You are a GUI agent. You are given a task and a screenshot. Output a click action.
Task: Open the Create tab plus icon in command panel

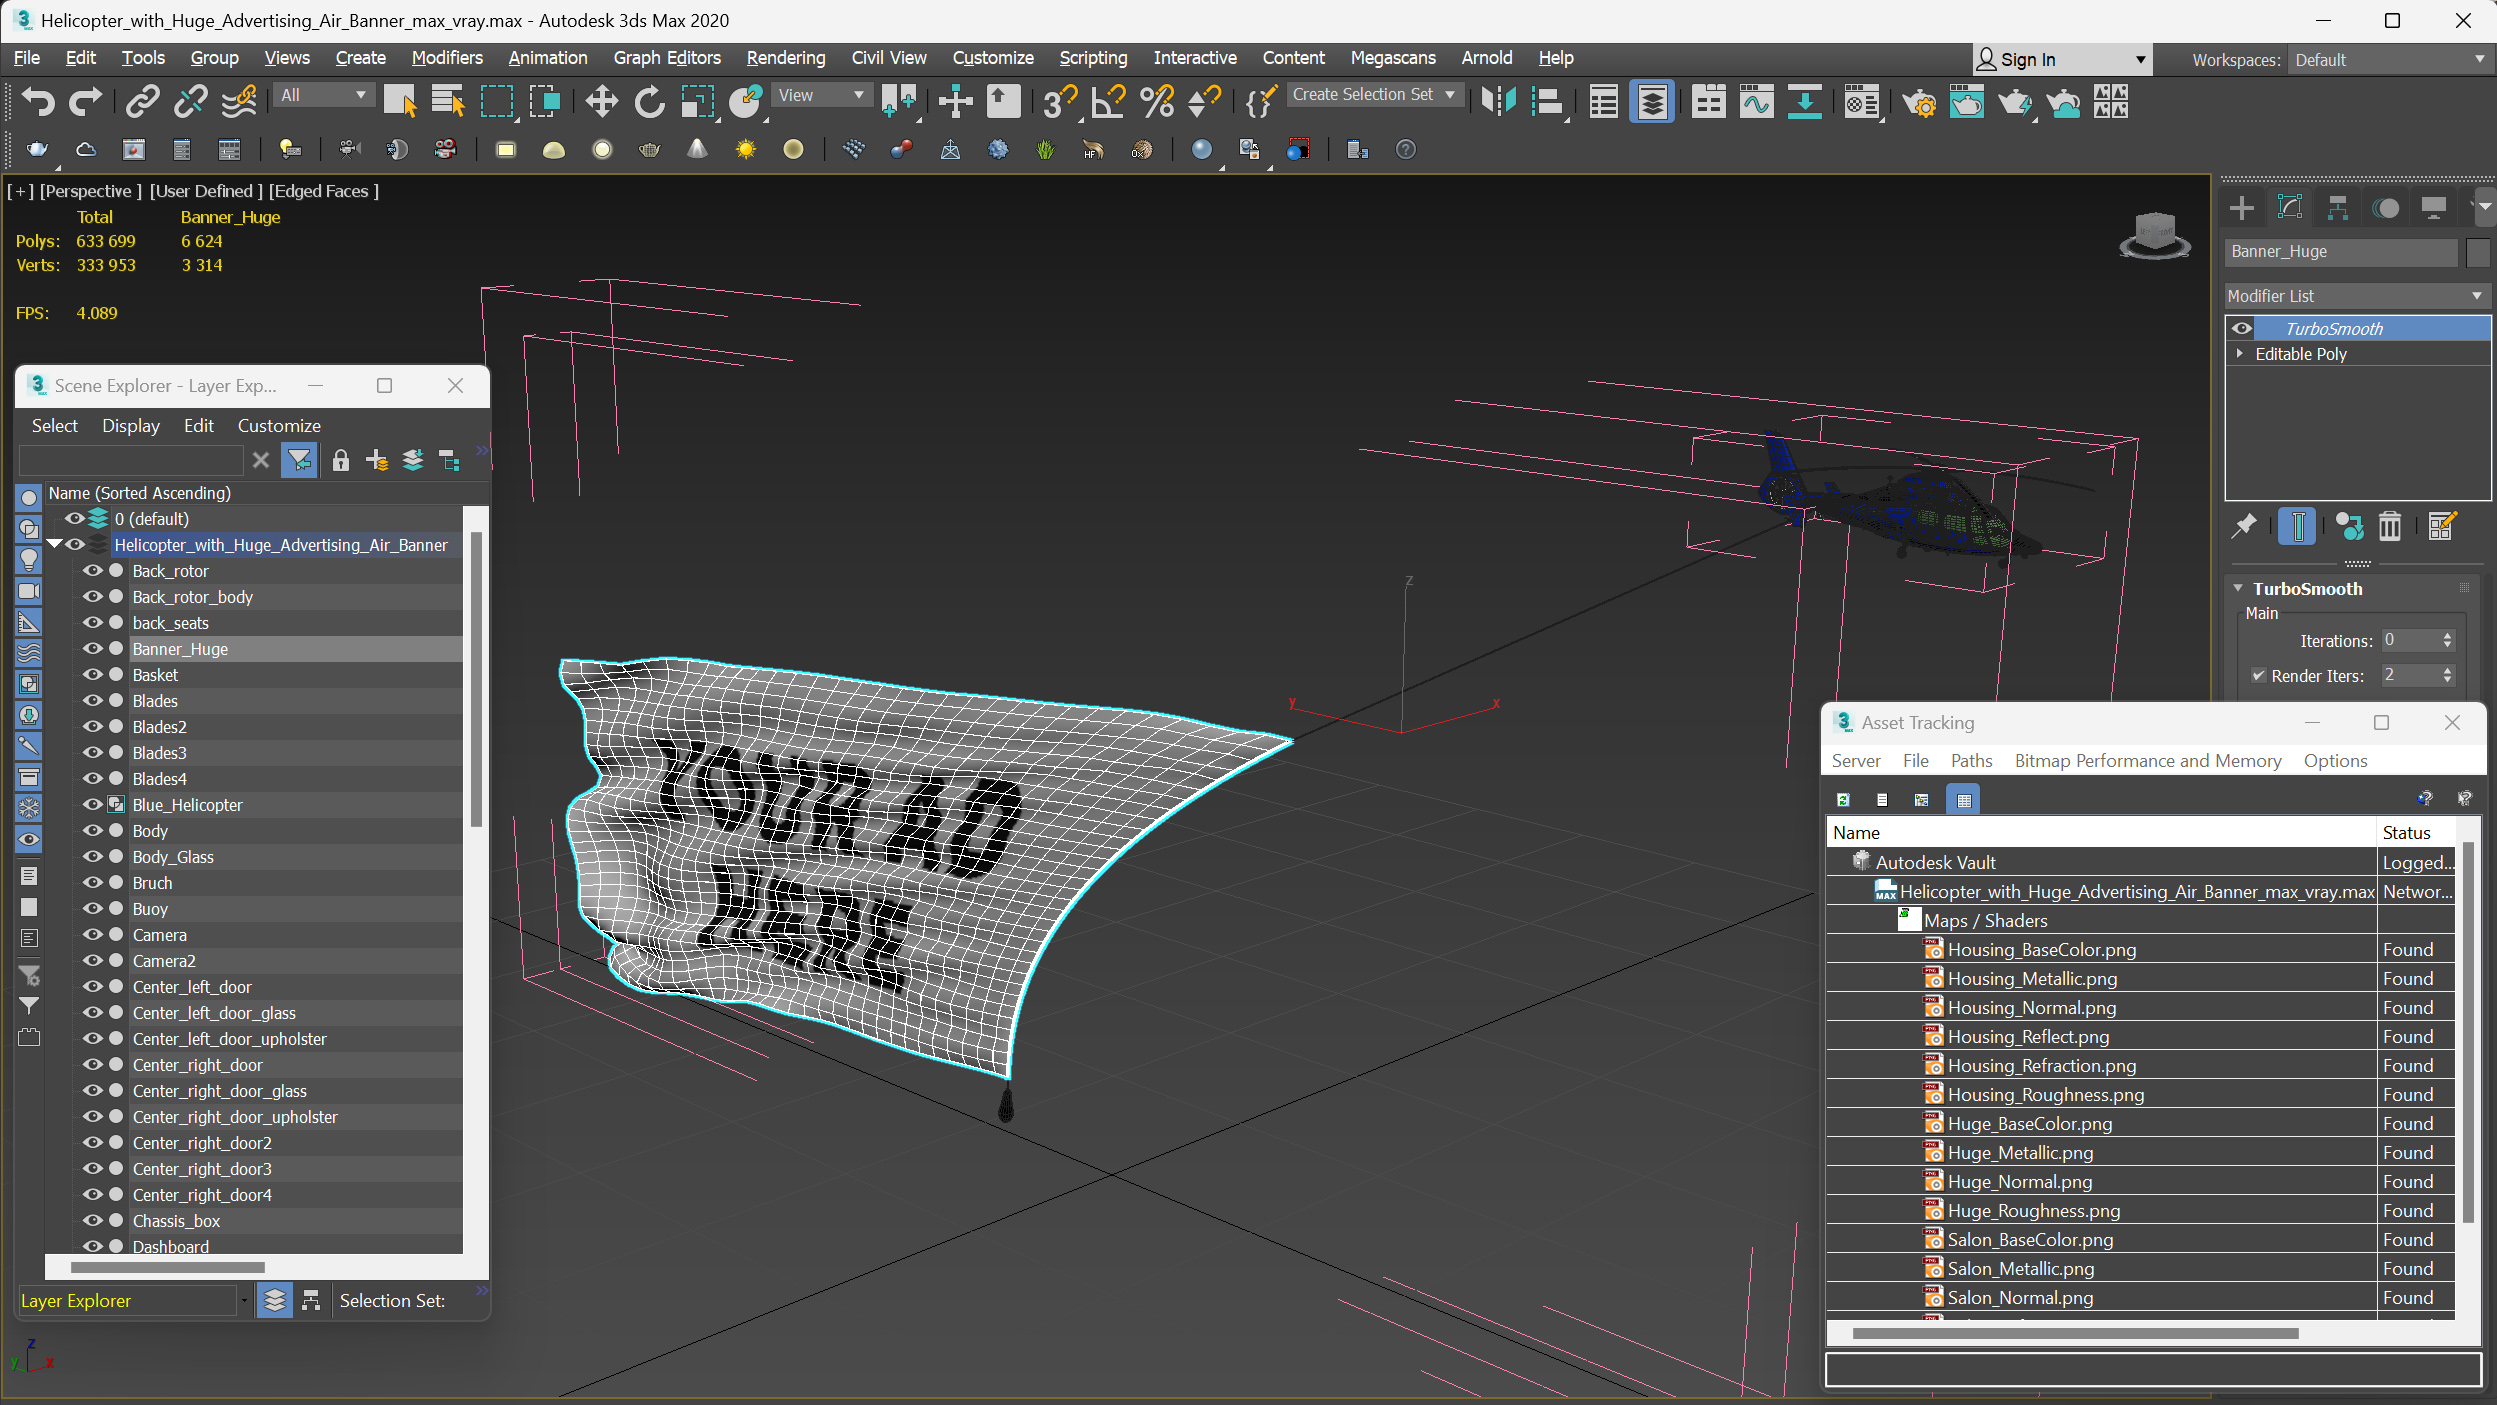pos(2242,208)
